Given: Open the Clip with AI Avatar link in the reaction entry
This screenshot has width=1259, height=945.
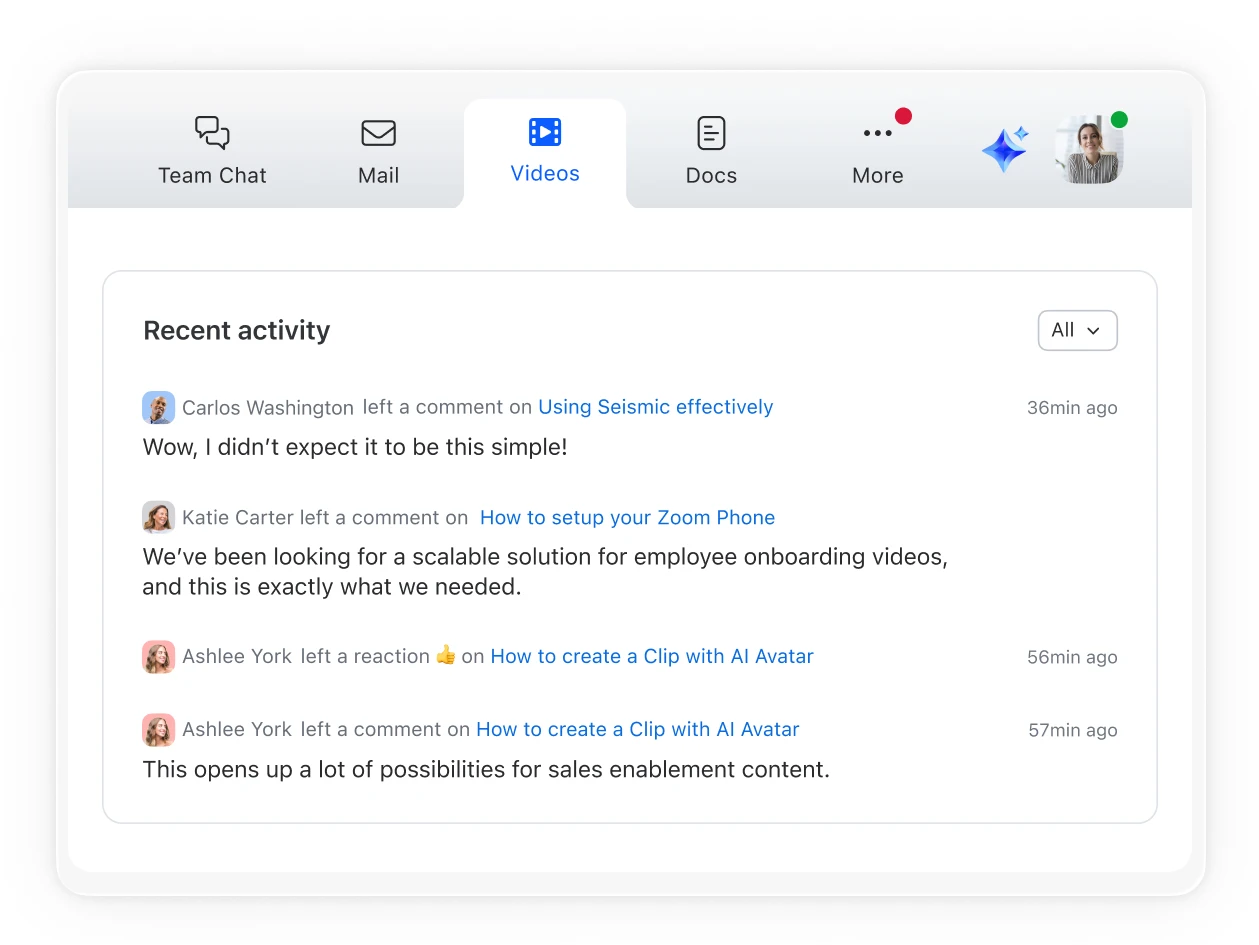Looking at the screenshot, I should click(651, 656).
